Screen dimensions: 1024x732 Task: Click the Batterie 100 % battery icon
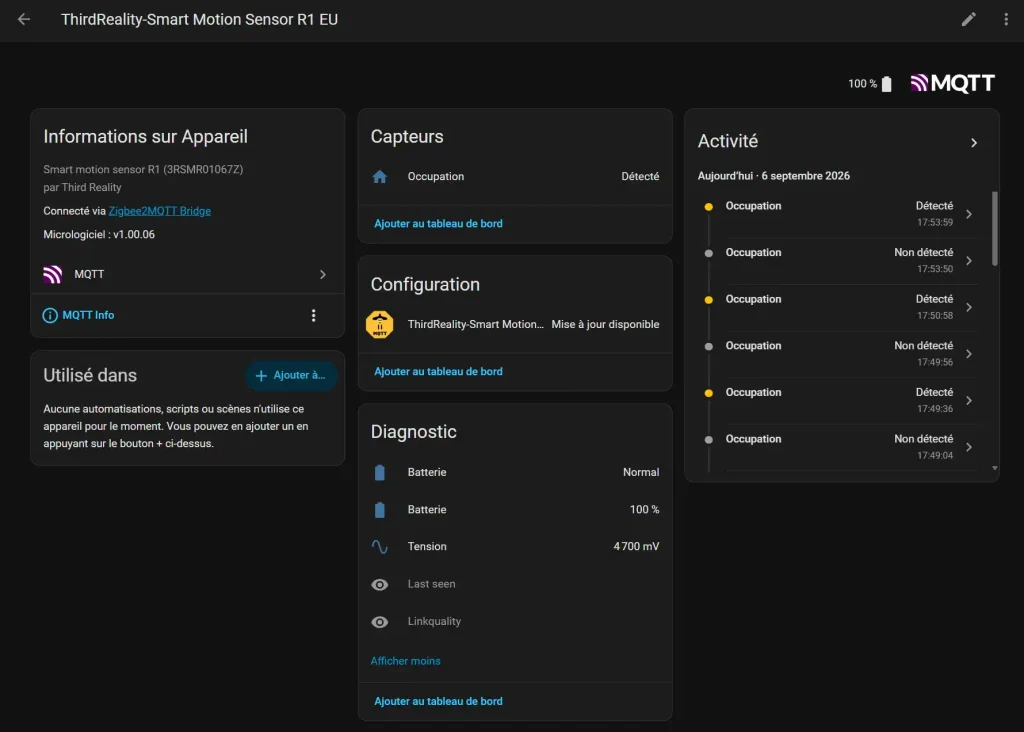[x=379, y=509]
